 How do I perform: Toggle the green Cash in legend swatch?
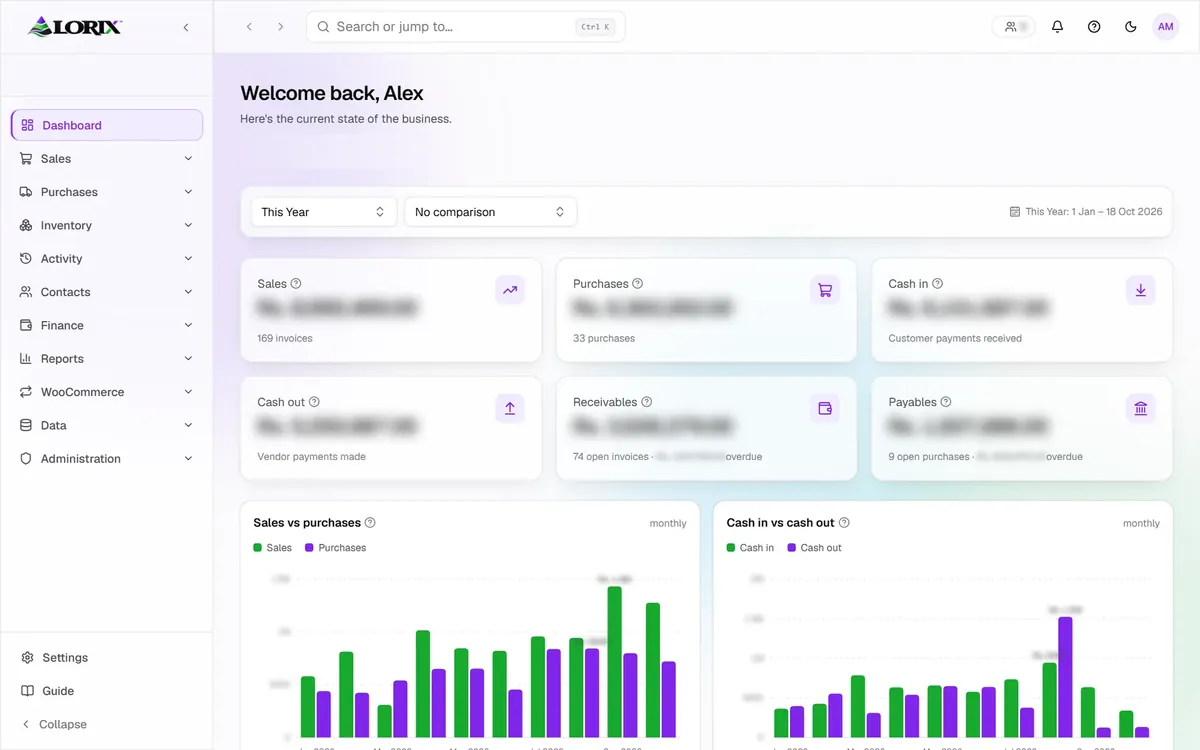pos(731,548)
